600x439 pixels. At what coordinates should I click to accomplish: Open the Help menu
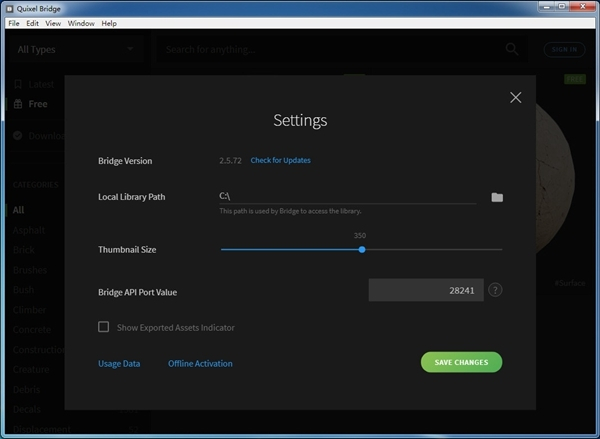click(x=109, y=22)
